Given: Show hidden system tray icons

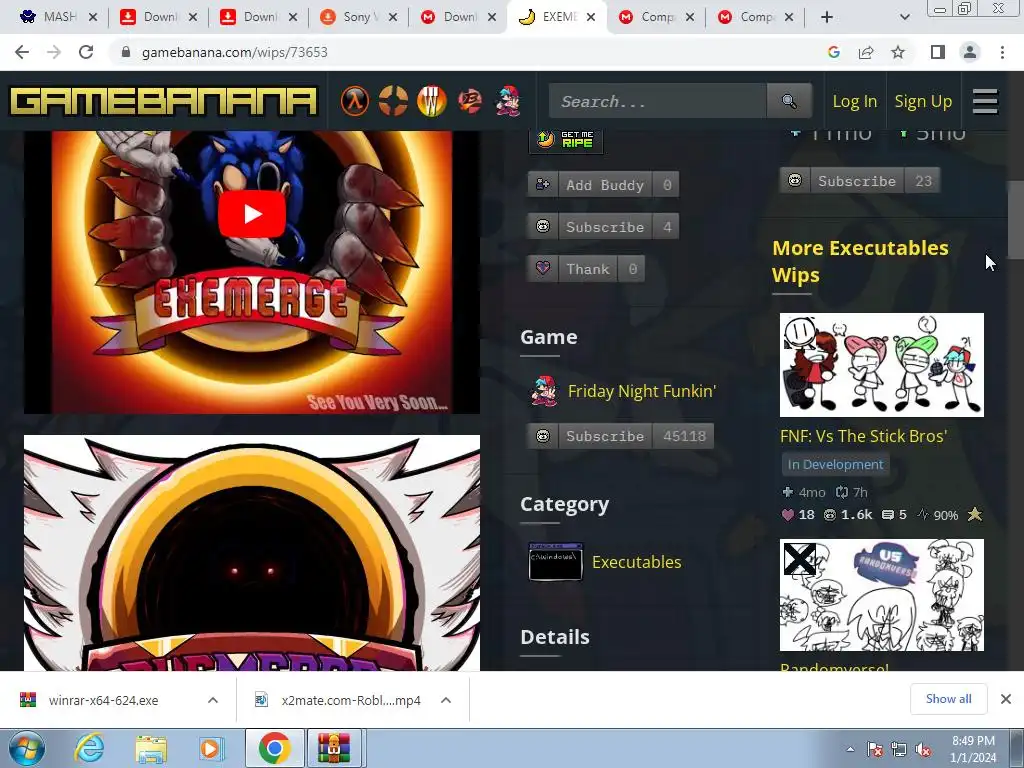Looking at the screenshot, I should (850, 750).
